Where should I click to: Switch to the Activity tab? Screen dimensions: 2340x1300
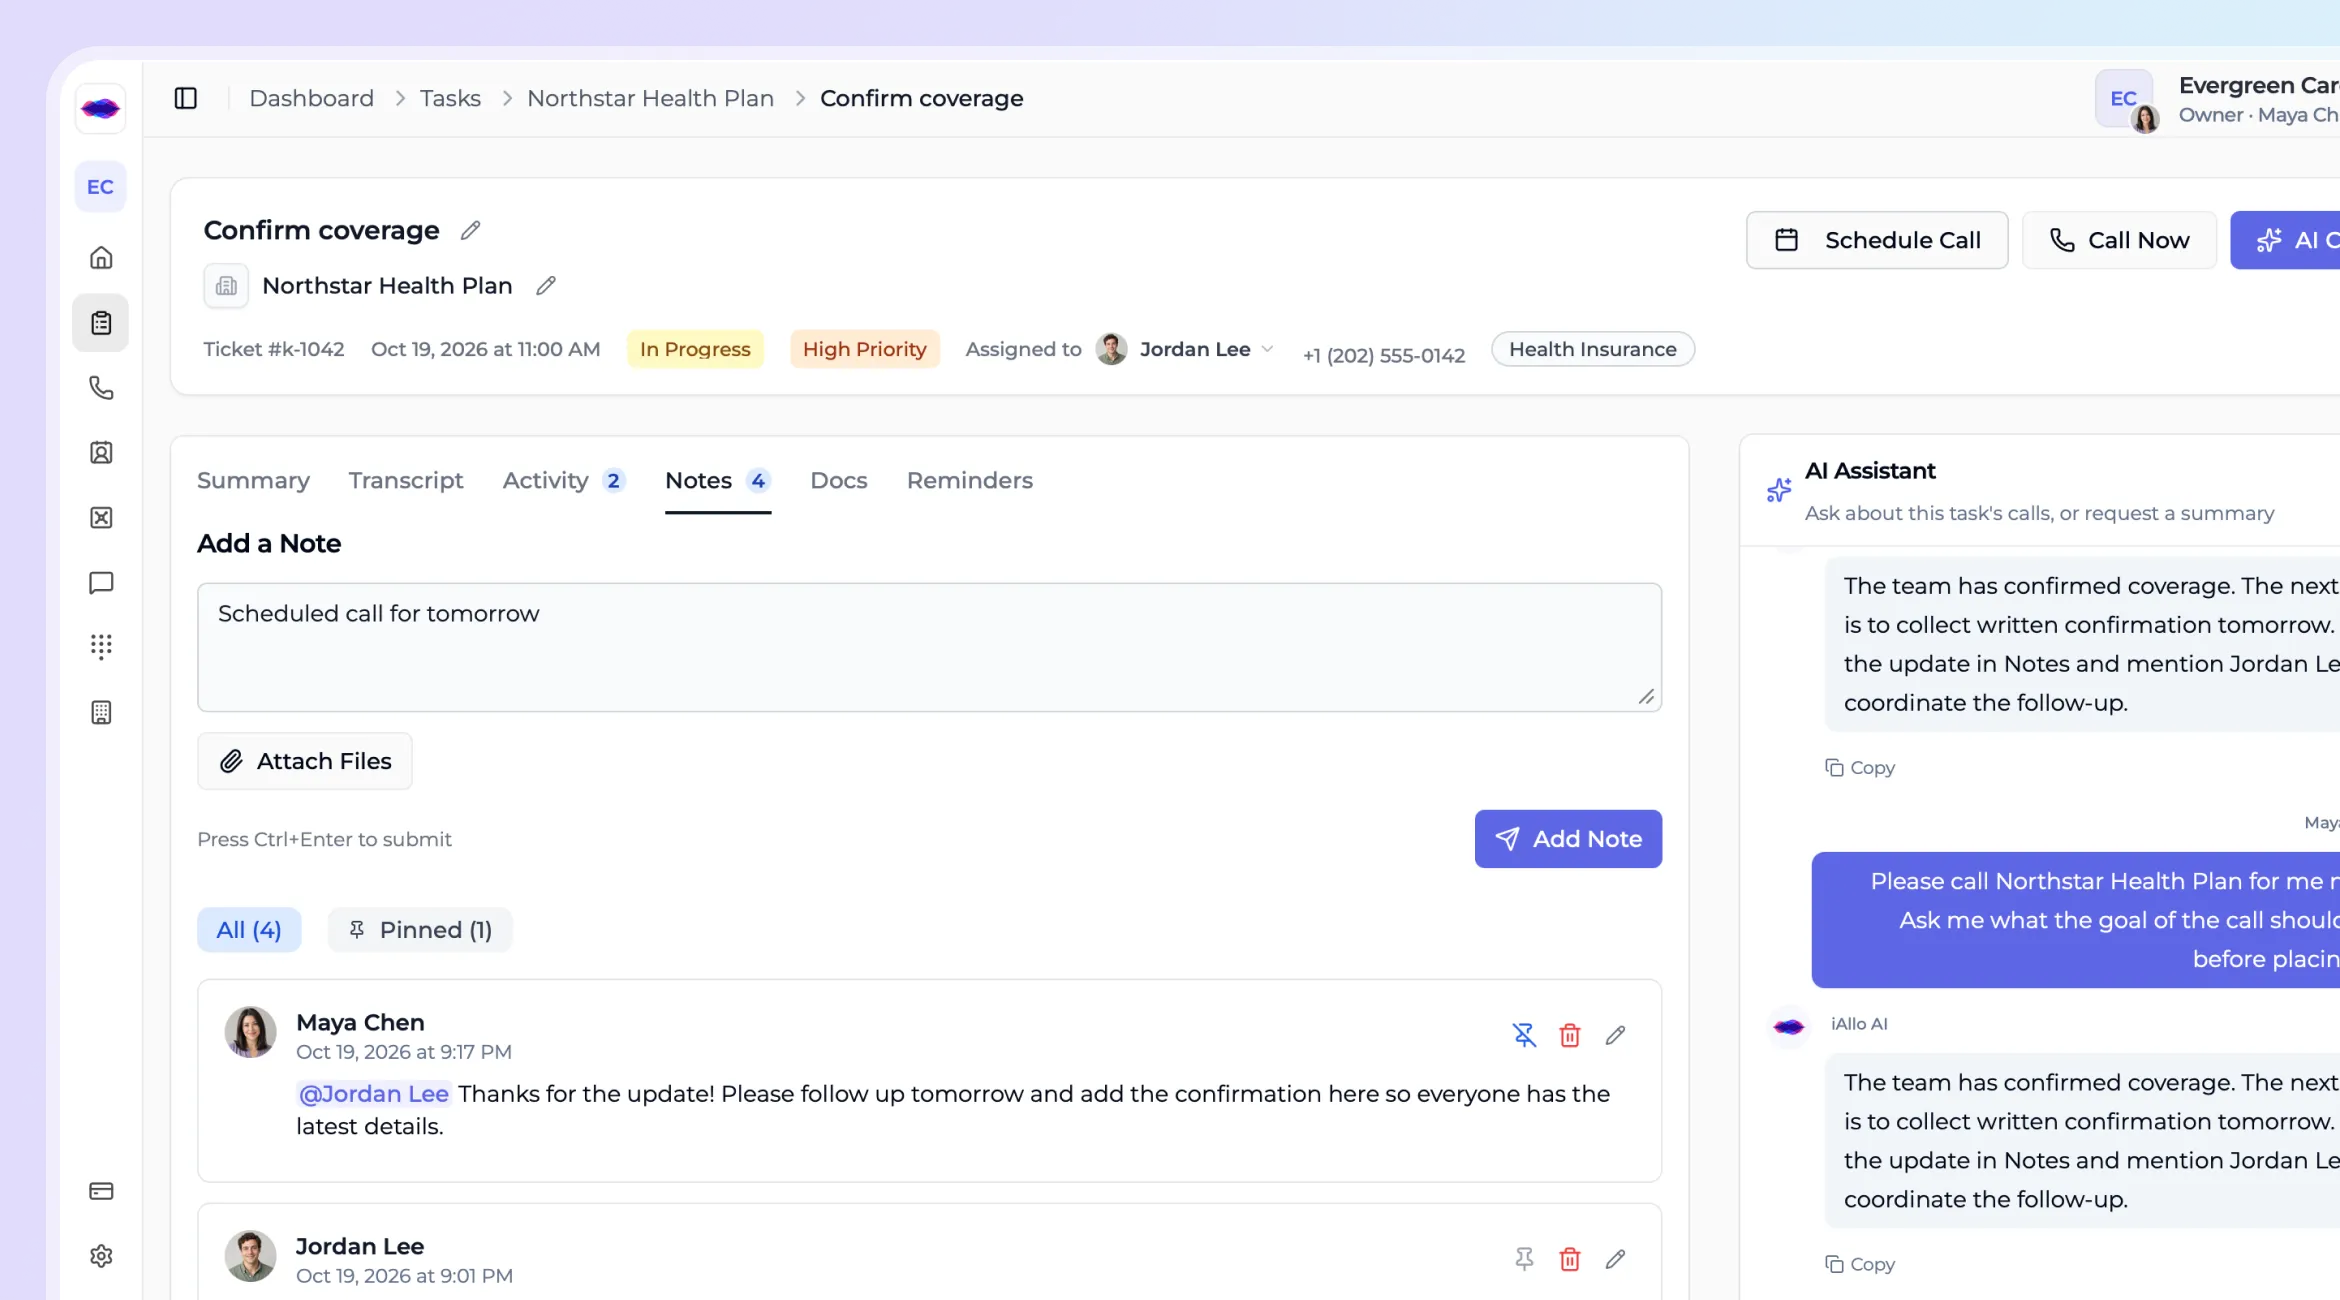563,481
